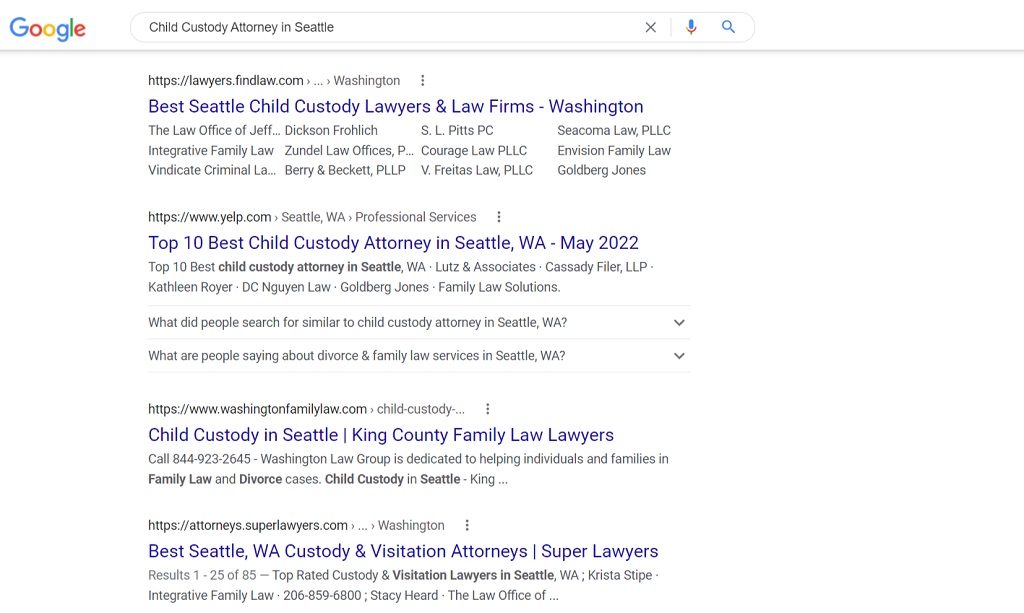This screenshot has height=613, width=1024.
Task: Open options menu for Yelp result
Action: (499, 217)
